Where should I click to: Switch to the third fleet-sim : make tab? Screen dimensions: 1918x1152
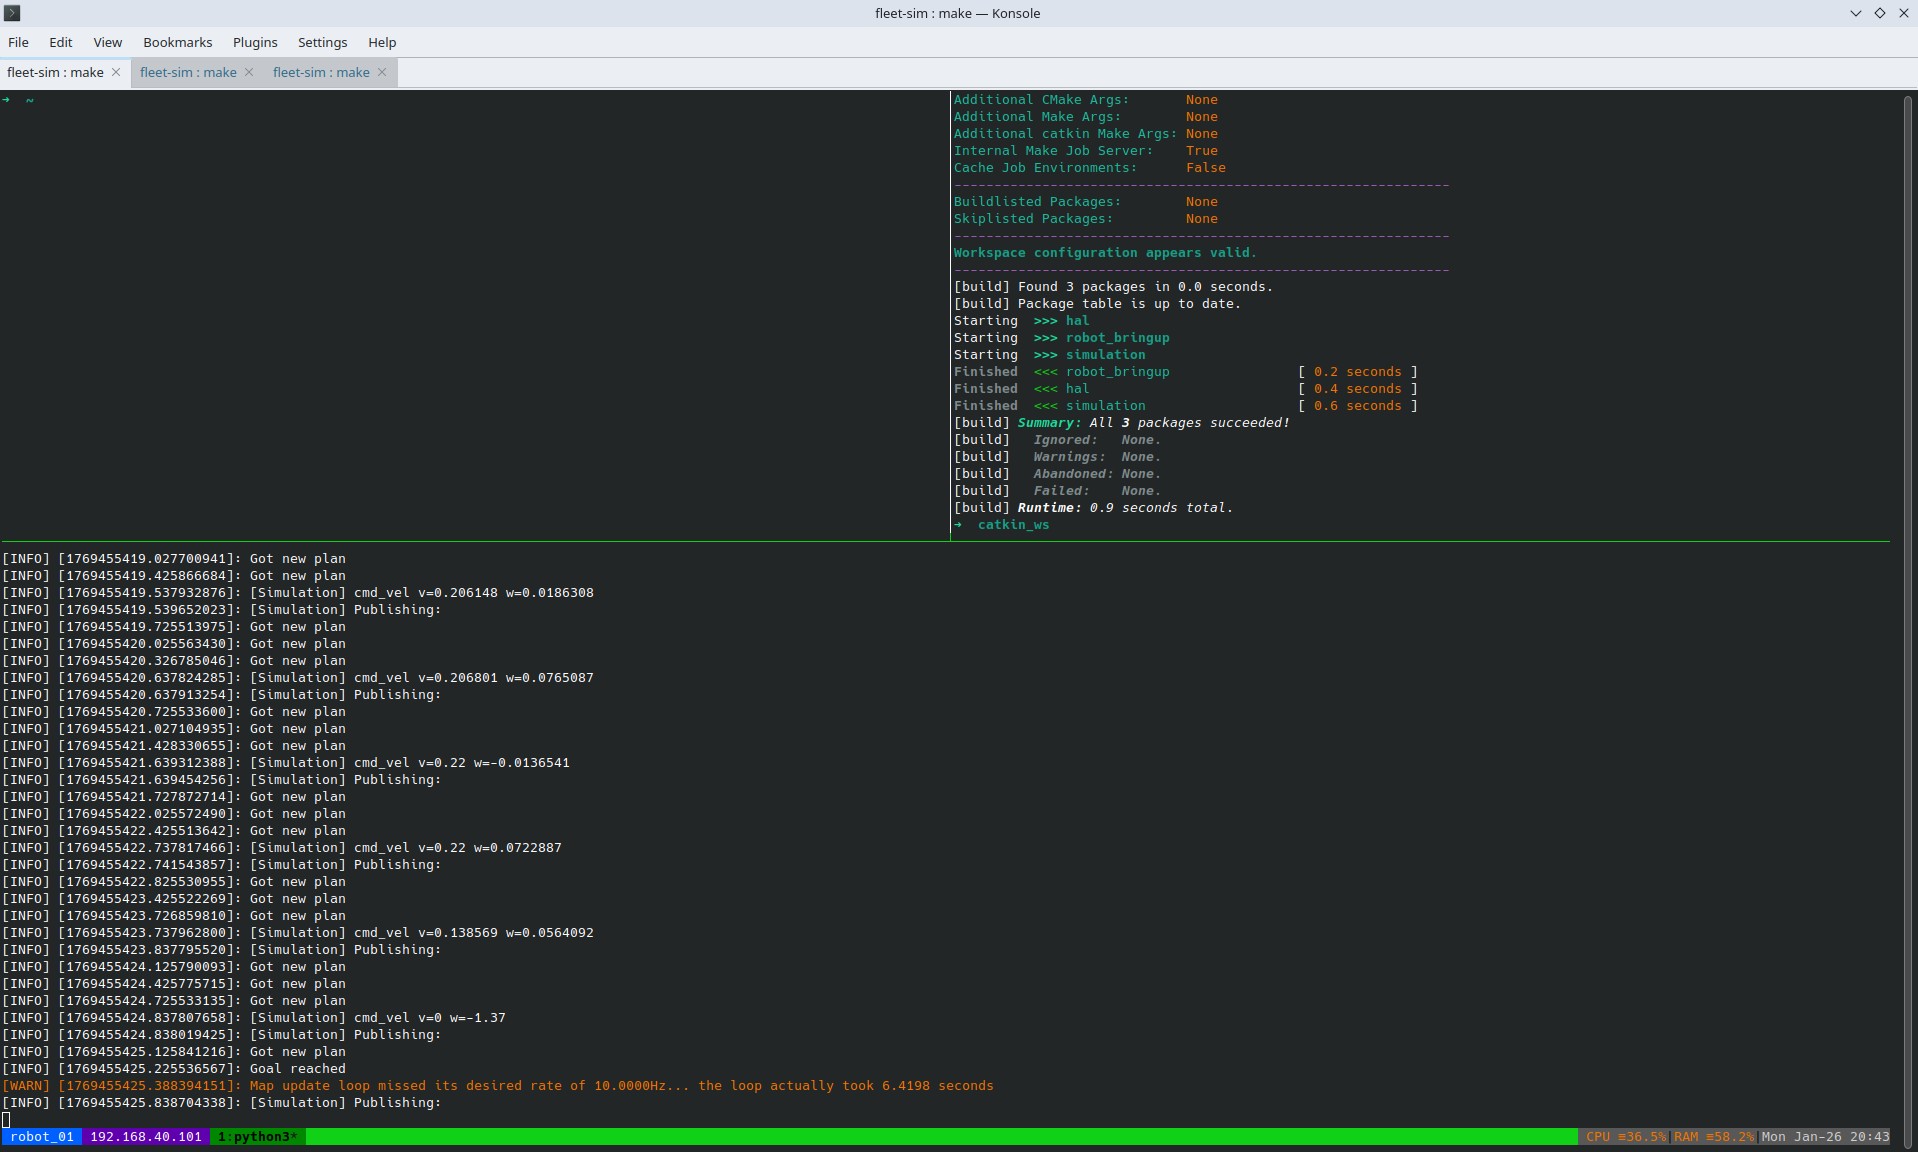[x=321, y=72]
